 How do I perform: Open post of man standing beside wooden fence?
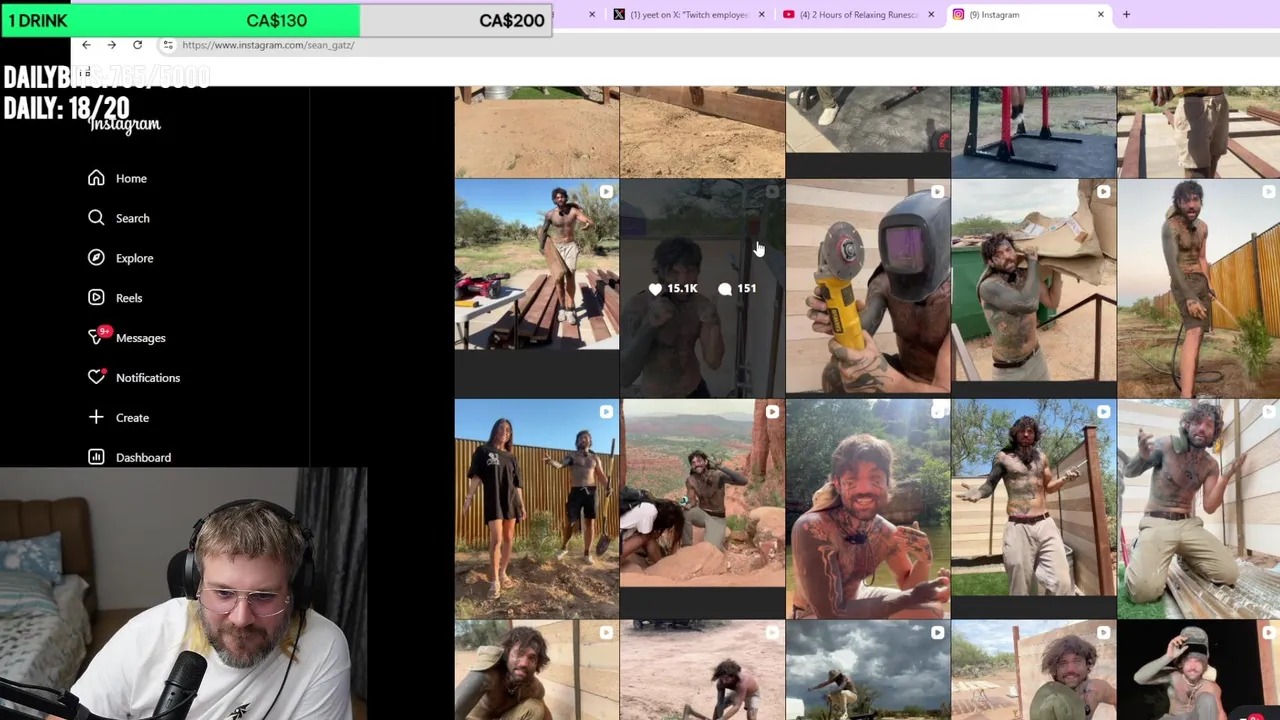click(x=1199, y=288)
